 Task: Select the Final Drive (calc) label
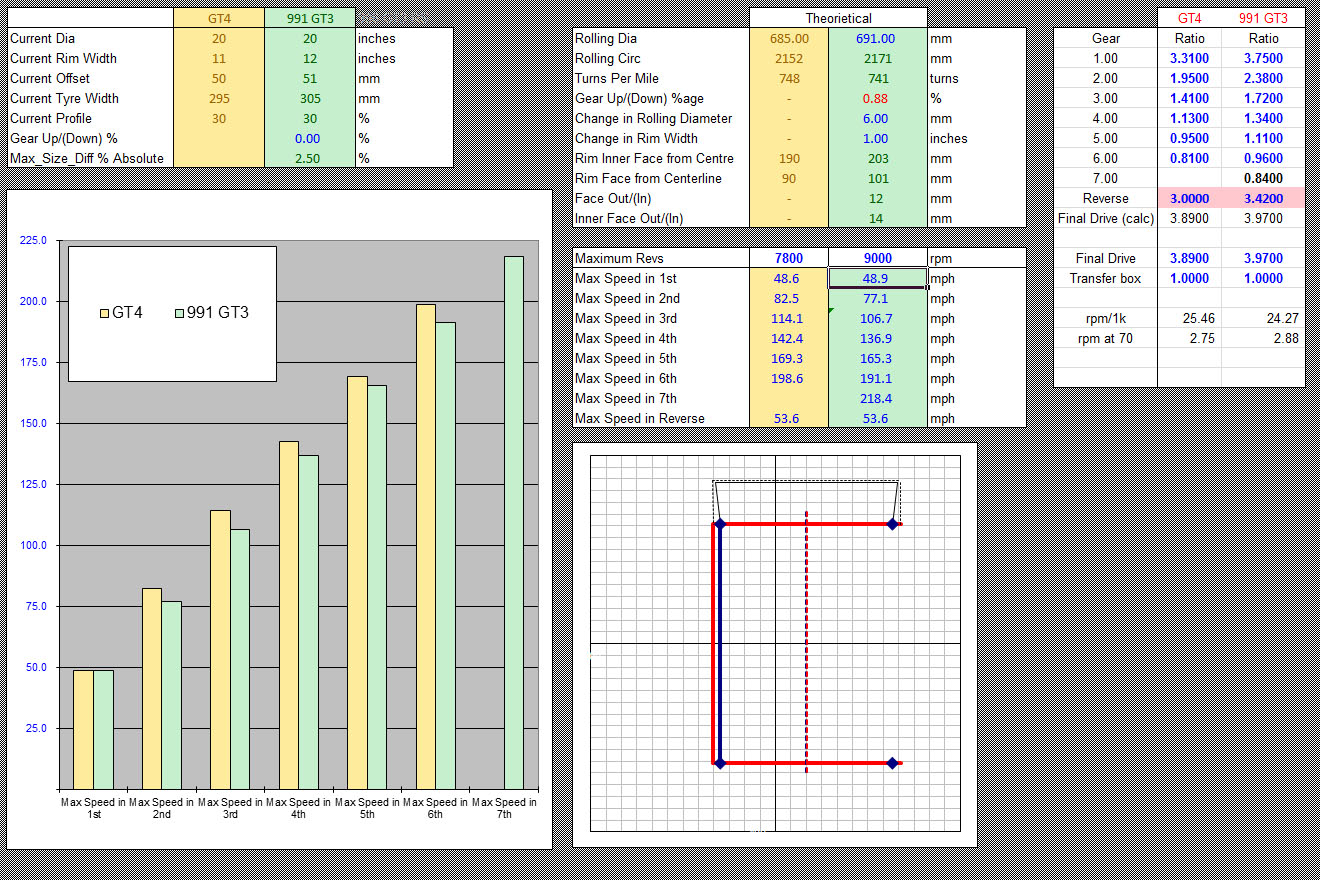click(x=1106, y=219)
